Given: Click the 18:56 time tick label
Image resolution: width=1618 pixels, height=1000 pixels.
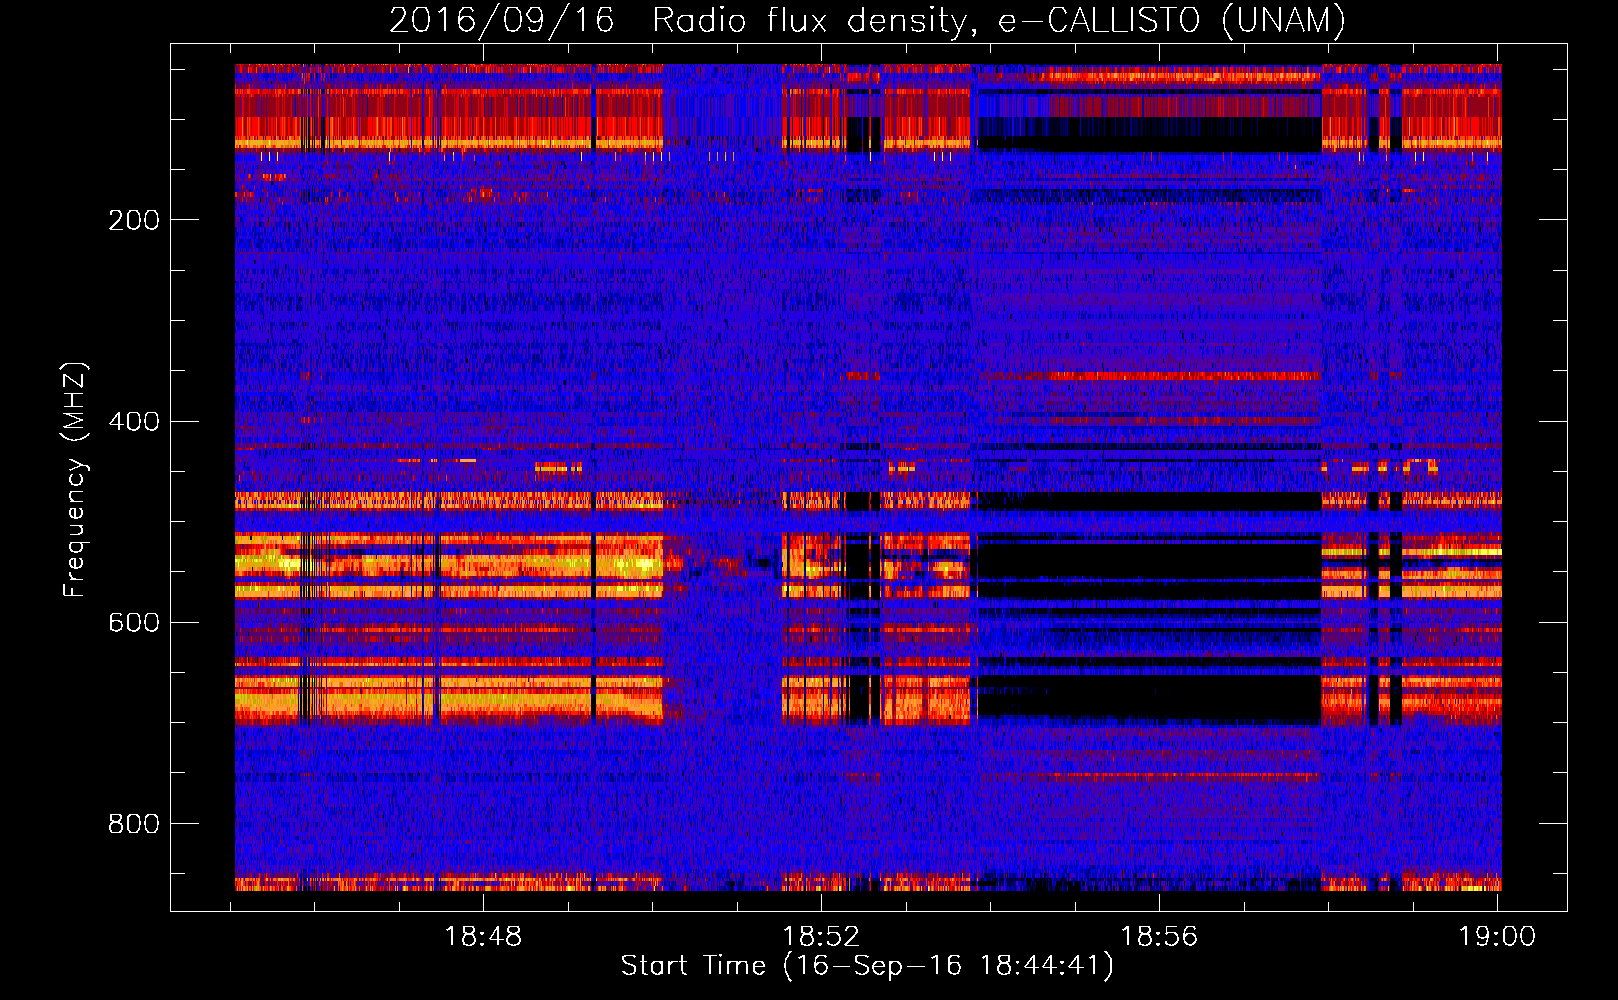Looking at the screenshot, I should point(1159,937).
